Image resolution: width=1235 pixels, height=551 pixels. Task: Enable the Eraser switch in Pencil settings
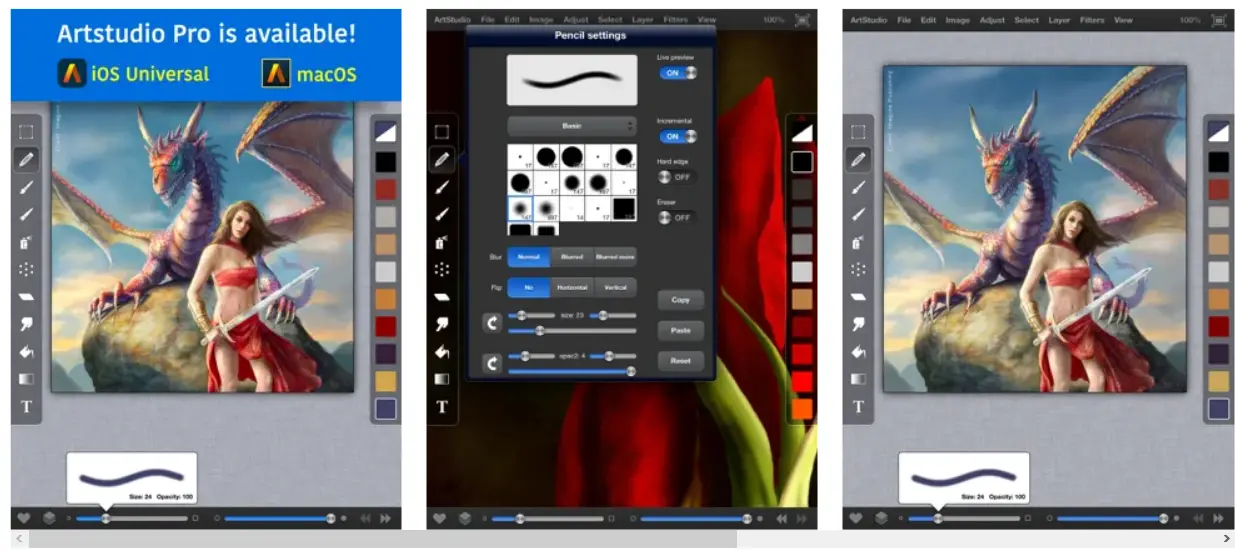677,217
